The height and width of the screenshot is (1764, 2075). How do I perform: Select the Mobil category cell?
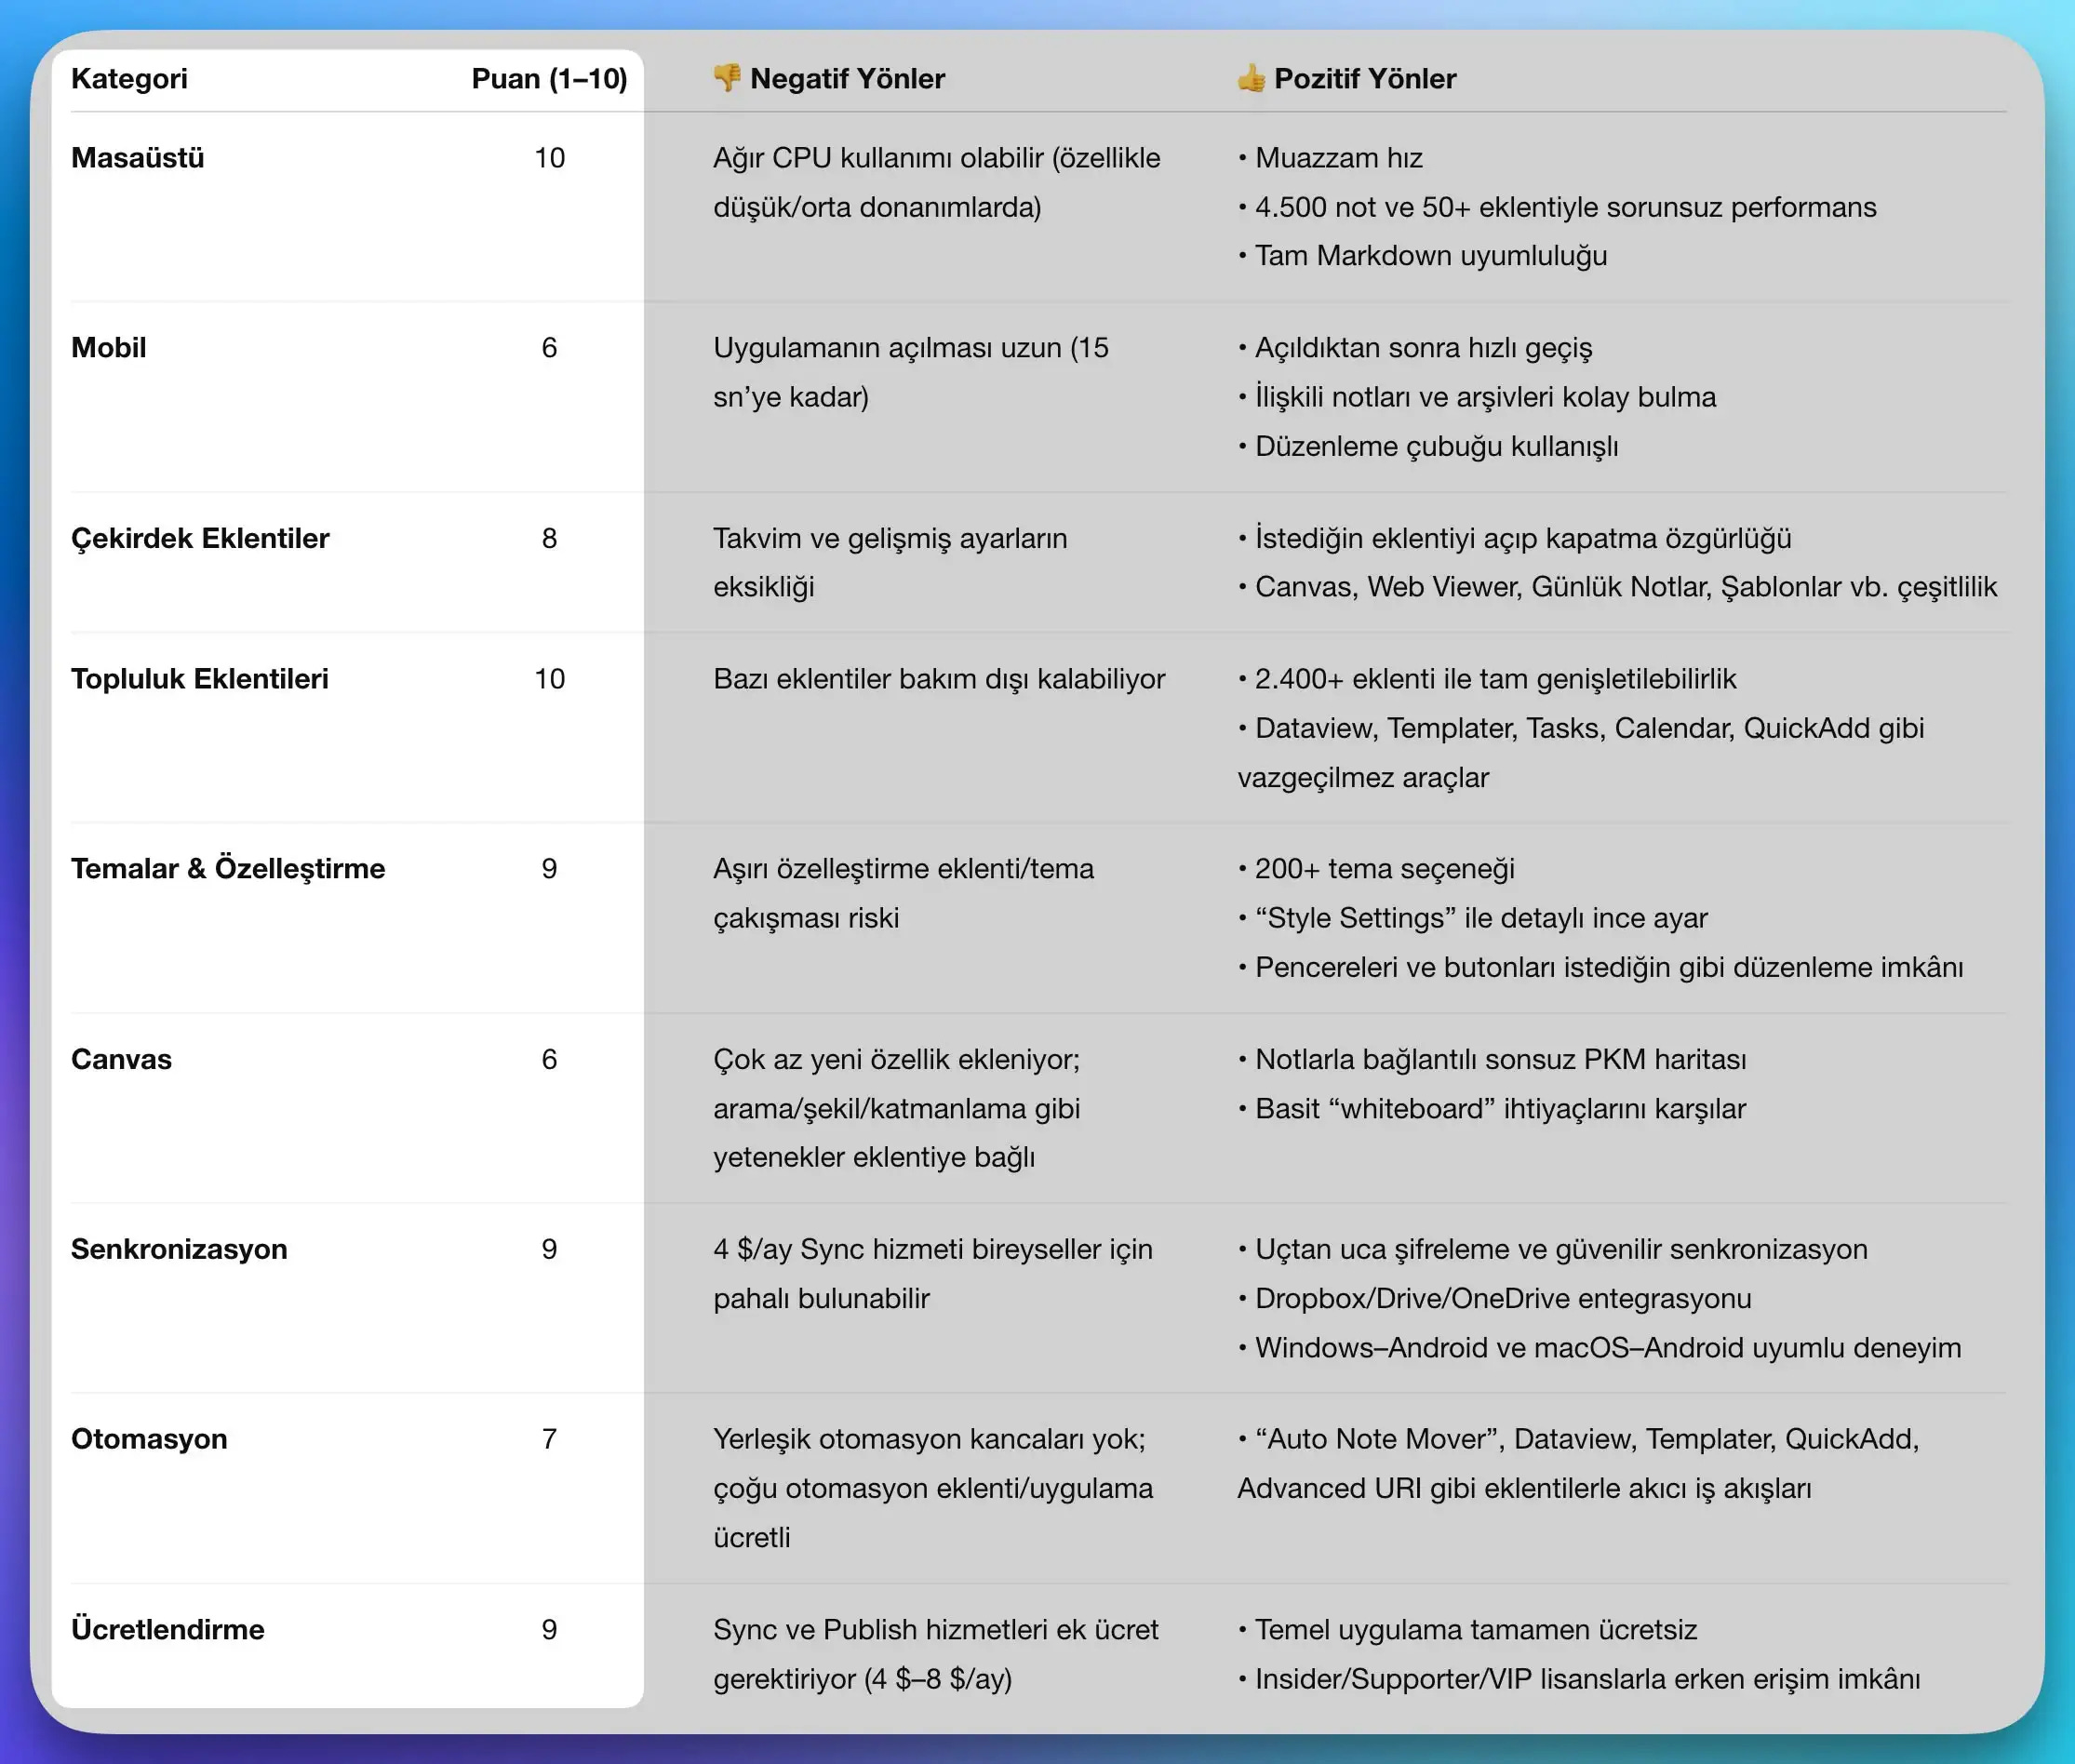[x=109, y=348]
